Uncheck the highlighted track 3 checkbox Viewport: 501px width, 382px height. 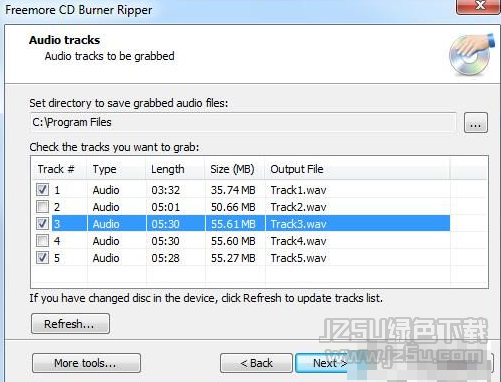[42, 223]
